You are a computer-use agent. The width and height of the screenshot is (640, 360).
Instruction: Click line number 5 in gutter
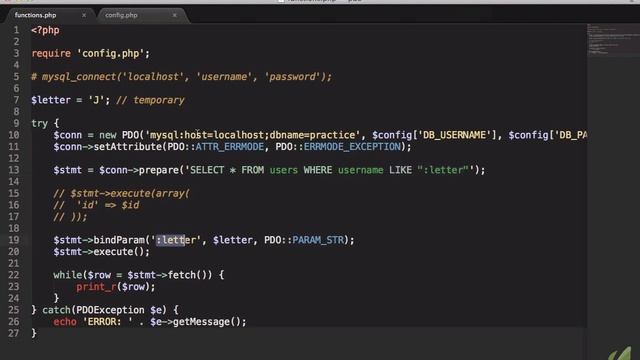pos(16,77)
